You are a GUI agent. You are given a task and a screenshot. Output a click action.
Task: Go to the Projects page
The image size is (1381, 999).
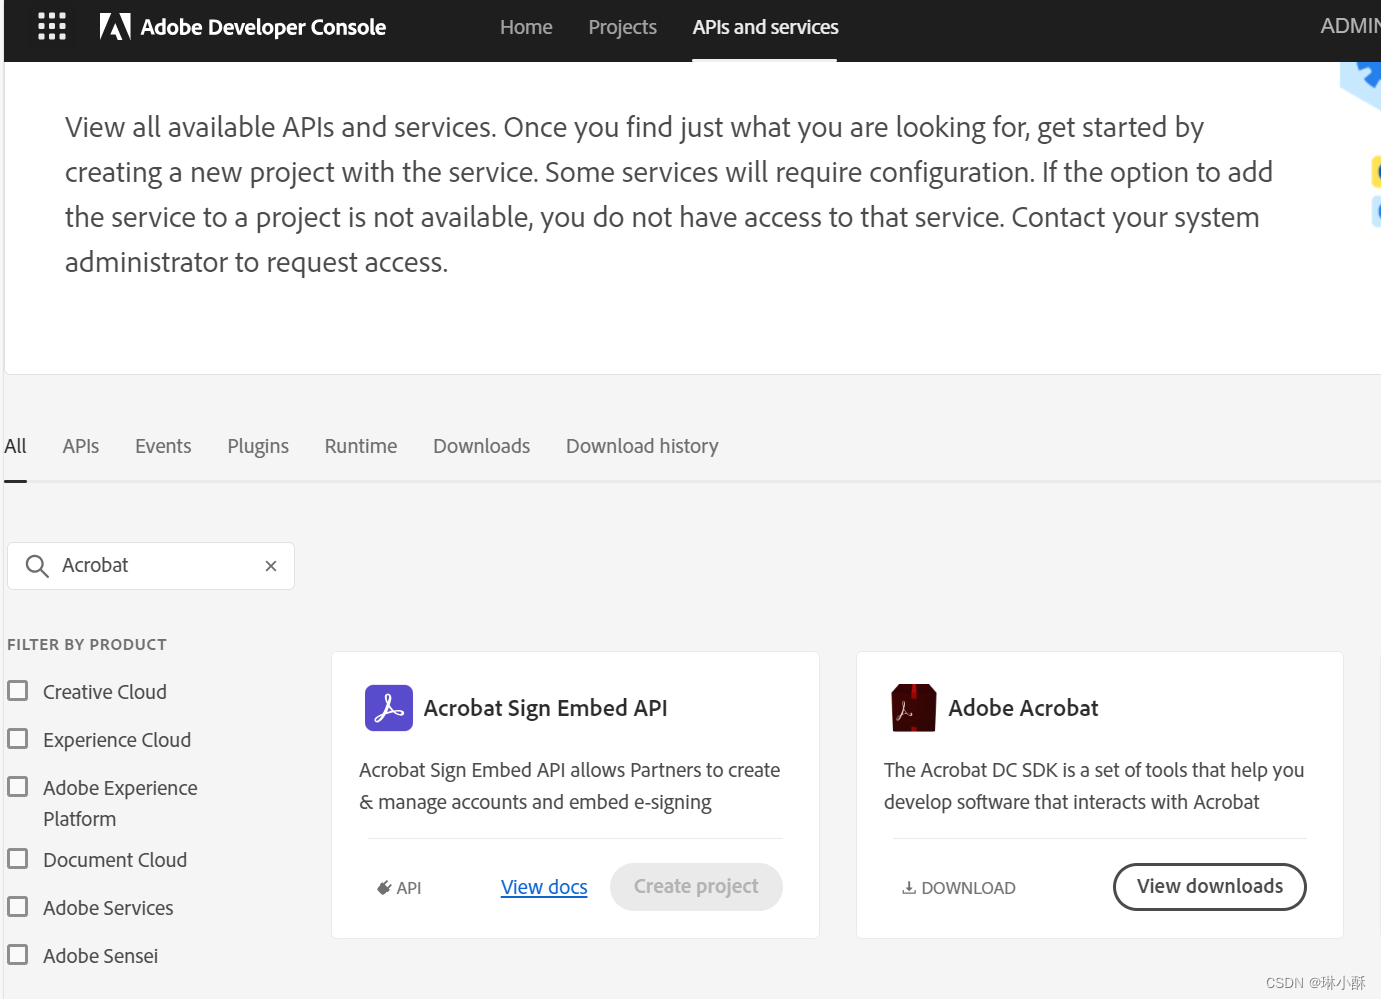[622, 27]
